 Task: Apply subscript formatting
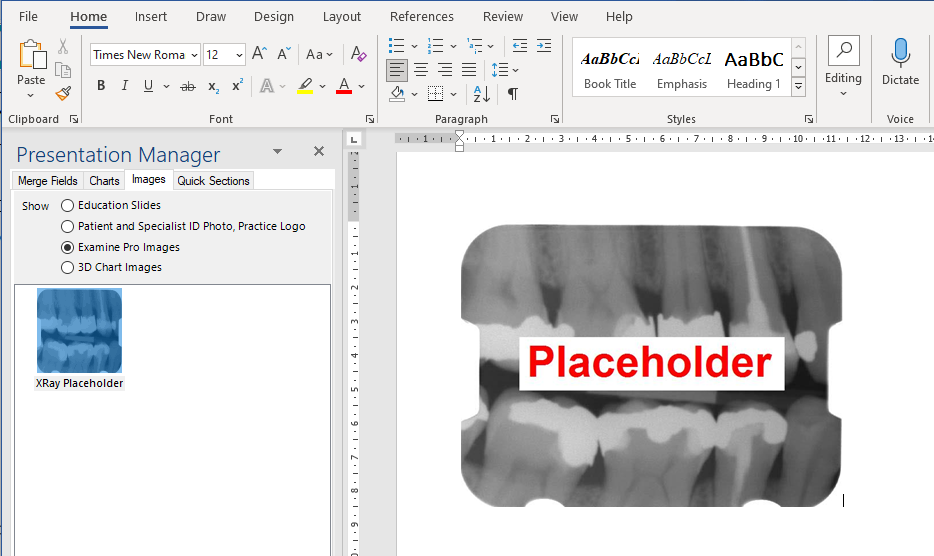click(x=213, y=87)
